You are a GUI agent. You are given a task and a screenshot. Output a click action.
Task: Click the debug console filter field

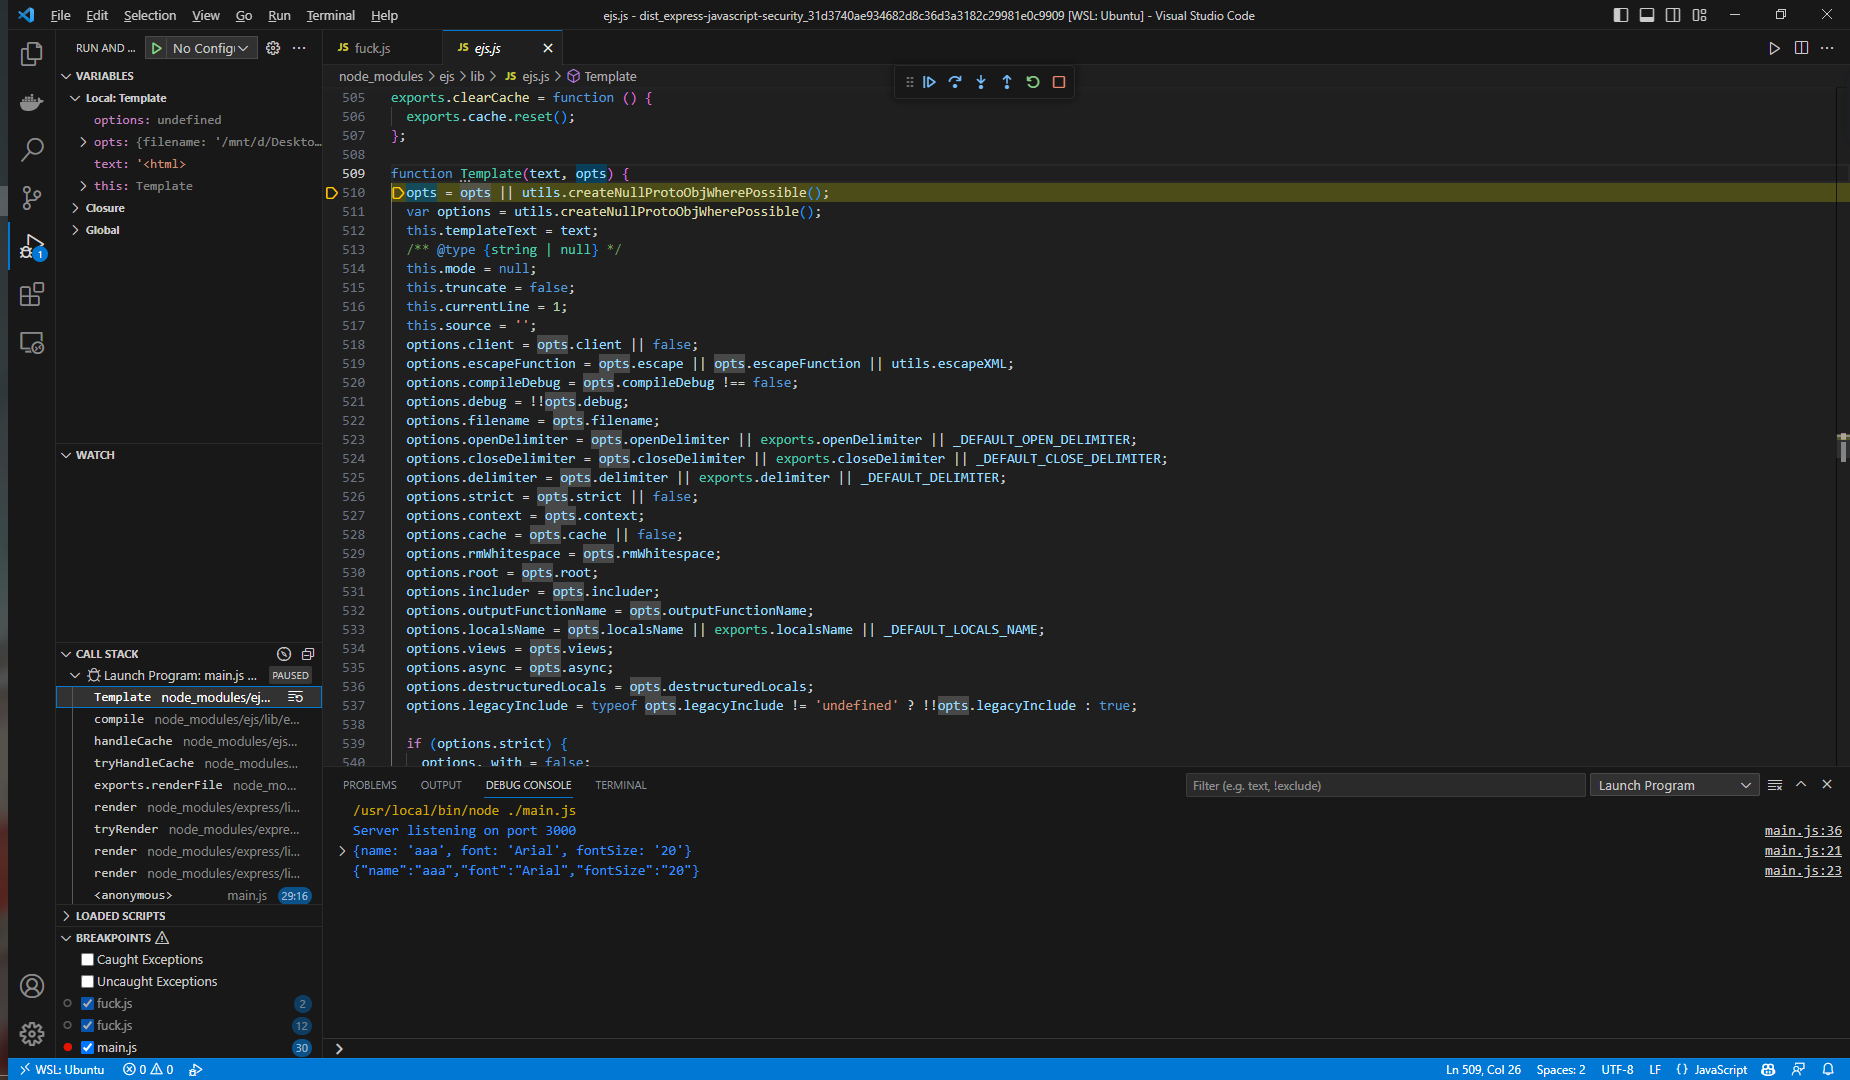point(1385,785)
